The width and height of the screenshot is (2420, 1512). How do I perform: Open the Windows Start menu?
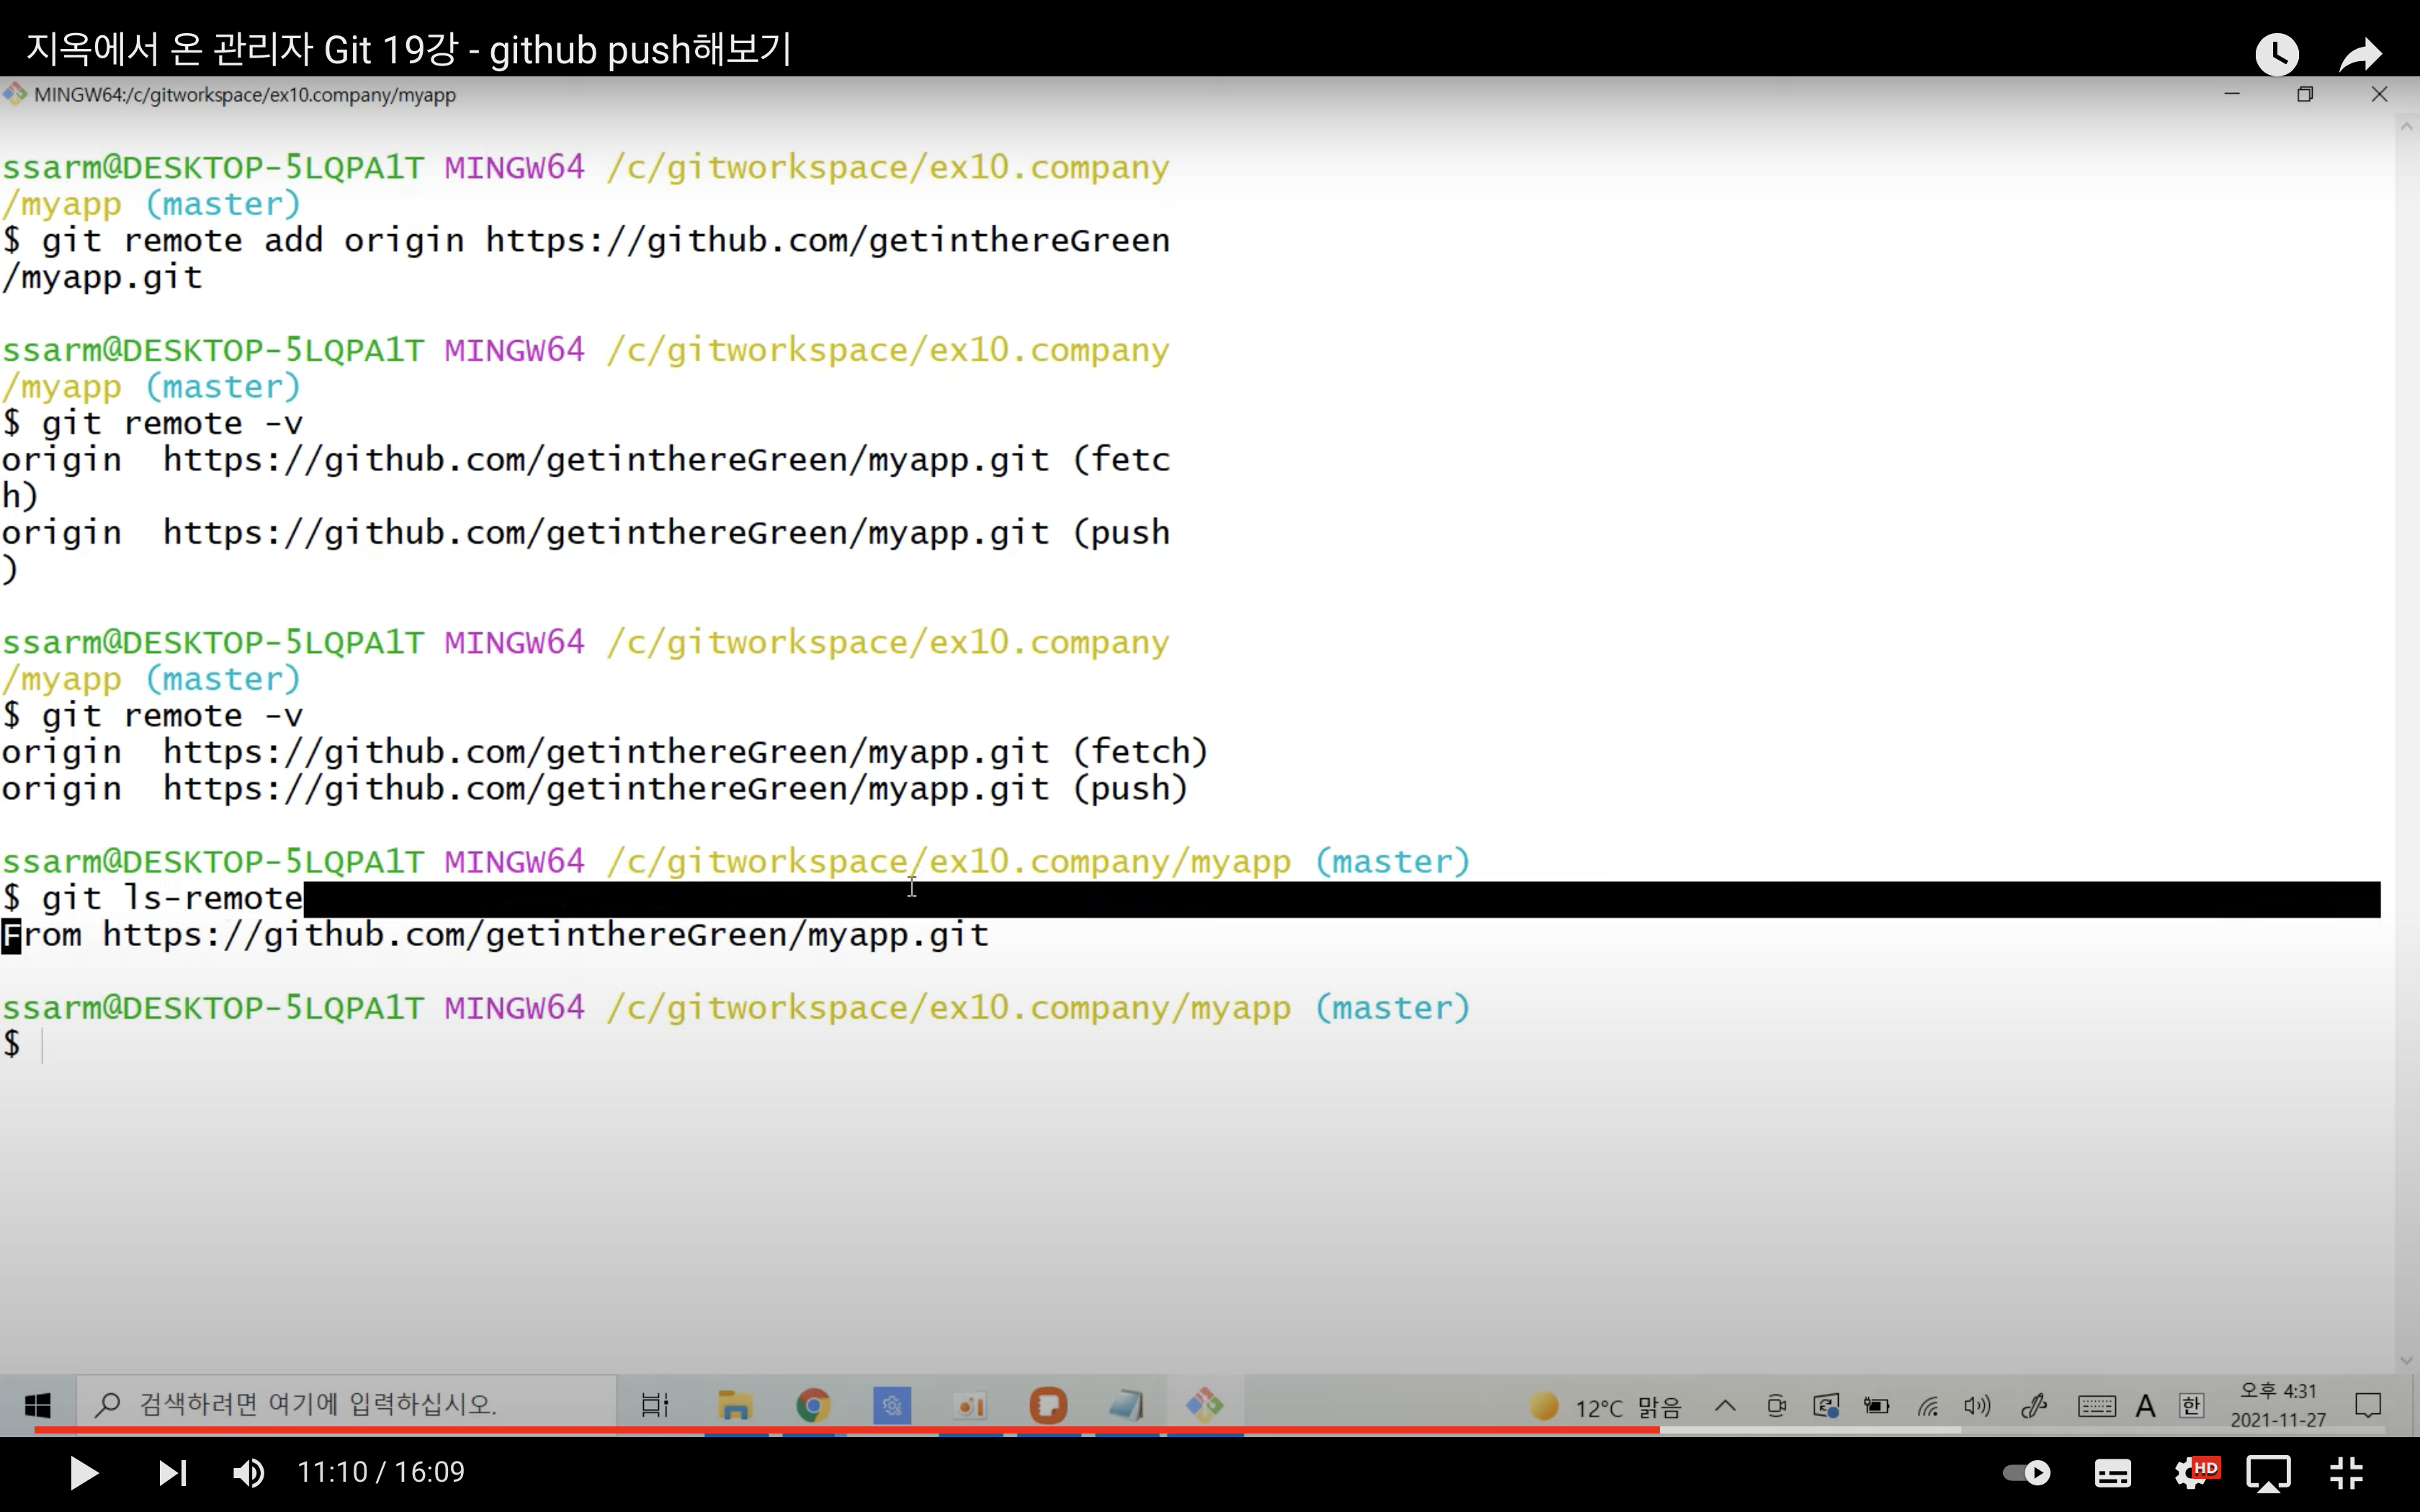[37, 1405]
